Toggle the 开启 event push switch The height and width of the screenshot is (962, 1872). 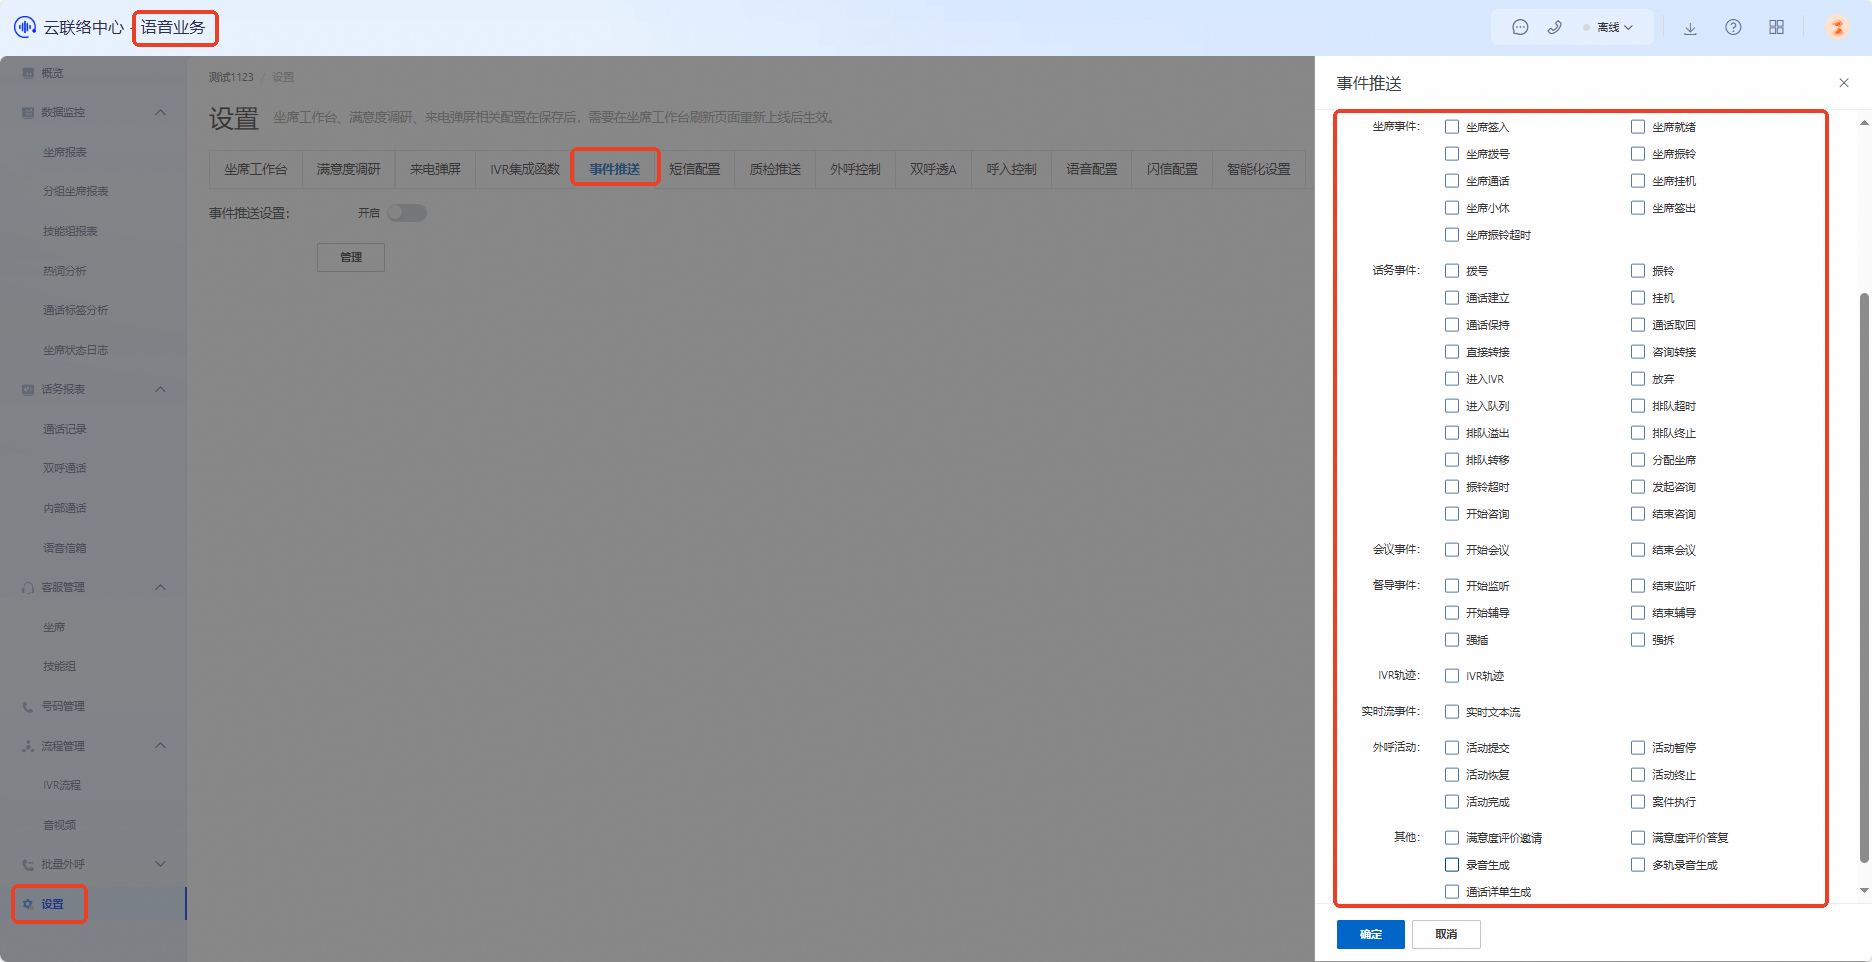pyautogui.click(x=407, y=213)
